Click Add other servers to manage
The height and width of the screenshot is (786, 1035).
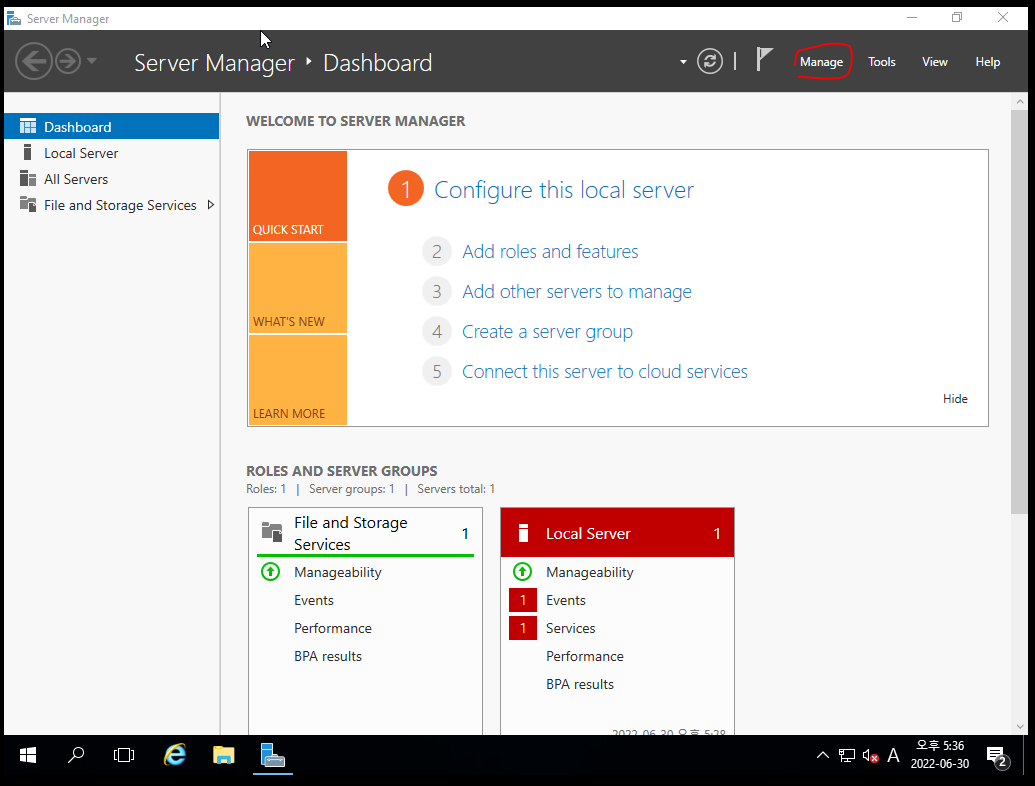pyautogui.click(x=577, y=292)
